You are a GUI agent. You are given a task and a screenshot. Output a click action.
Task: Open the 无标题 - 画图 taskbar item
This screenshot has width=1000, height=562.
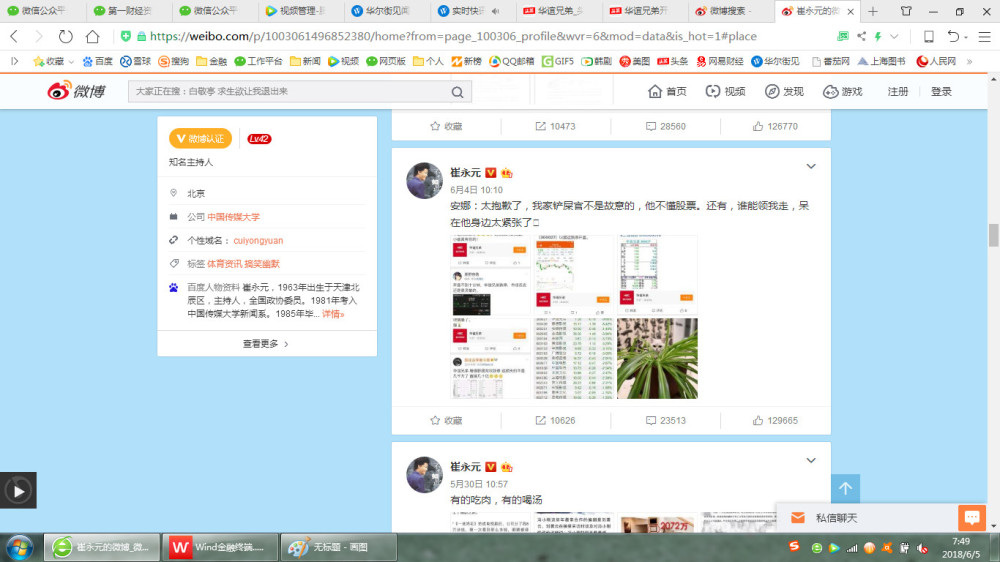click(x=339, y=547)
